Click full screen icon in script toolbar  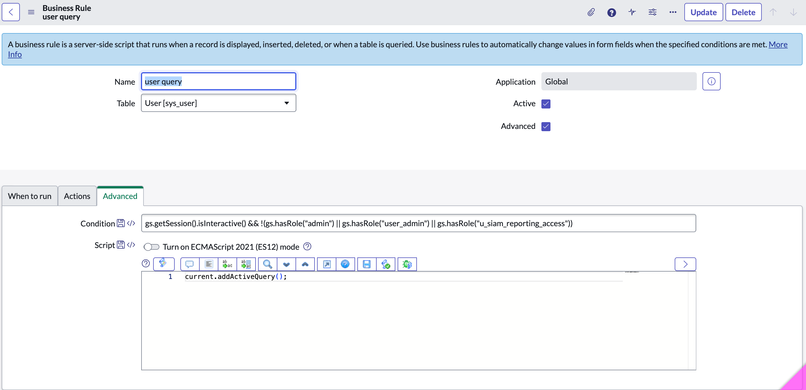326,264
